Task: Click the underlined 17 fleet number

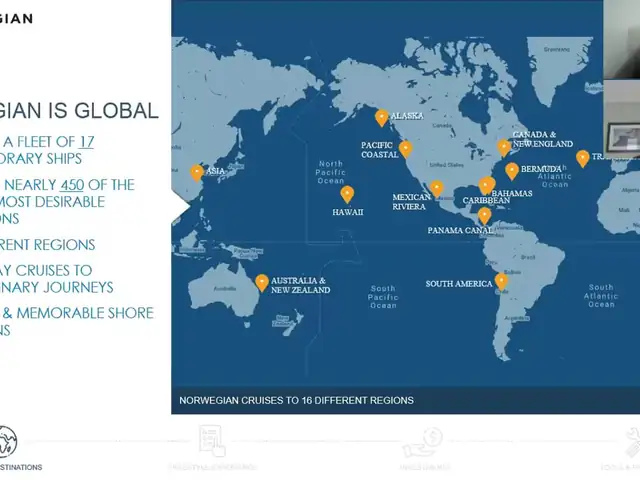Action: coord(86,142)
